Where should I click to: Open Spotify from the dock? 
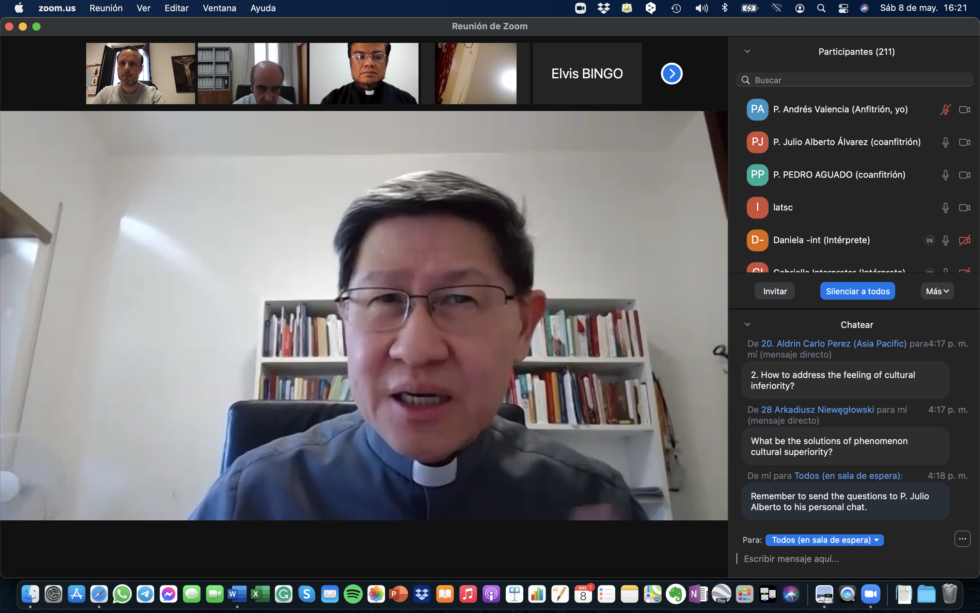[x=353, y=594]
